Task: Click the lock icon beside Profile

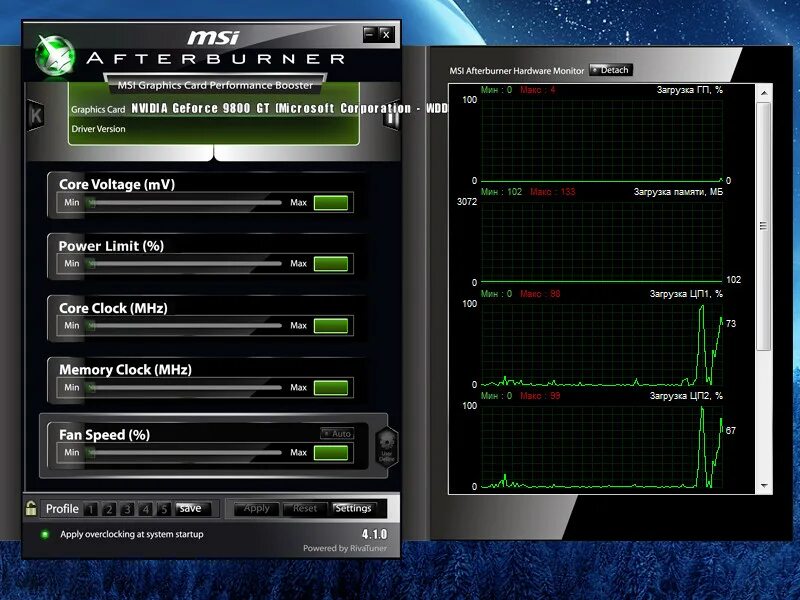Action: [31, 508]
